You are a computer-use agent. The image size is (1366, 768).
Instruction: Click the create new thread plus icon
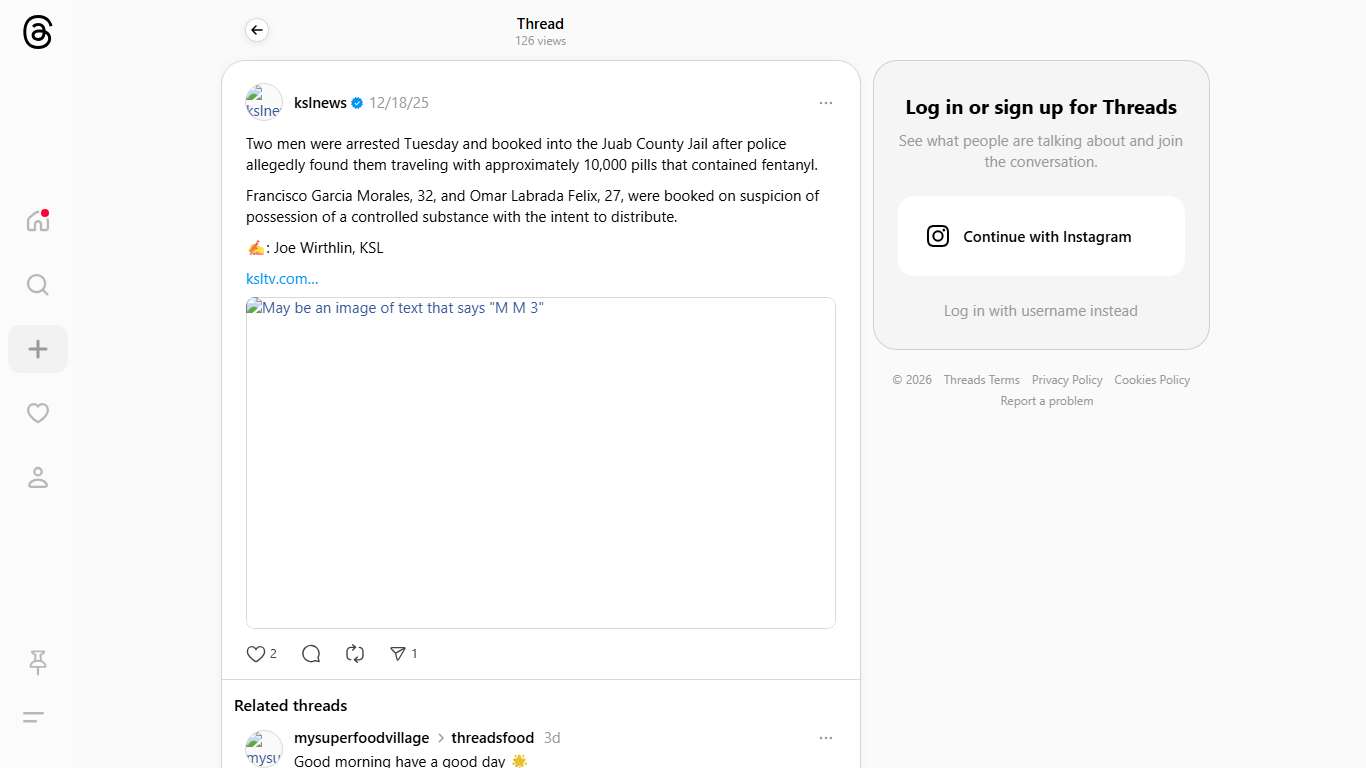point(38,349)
